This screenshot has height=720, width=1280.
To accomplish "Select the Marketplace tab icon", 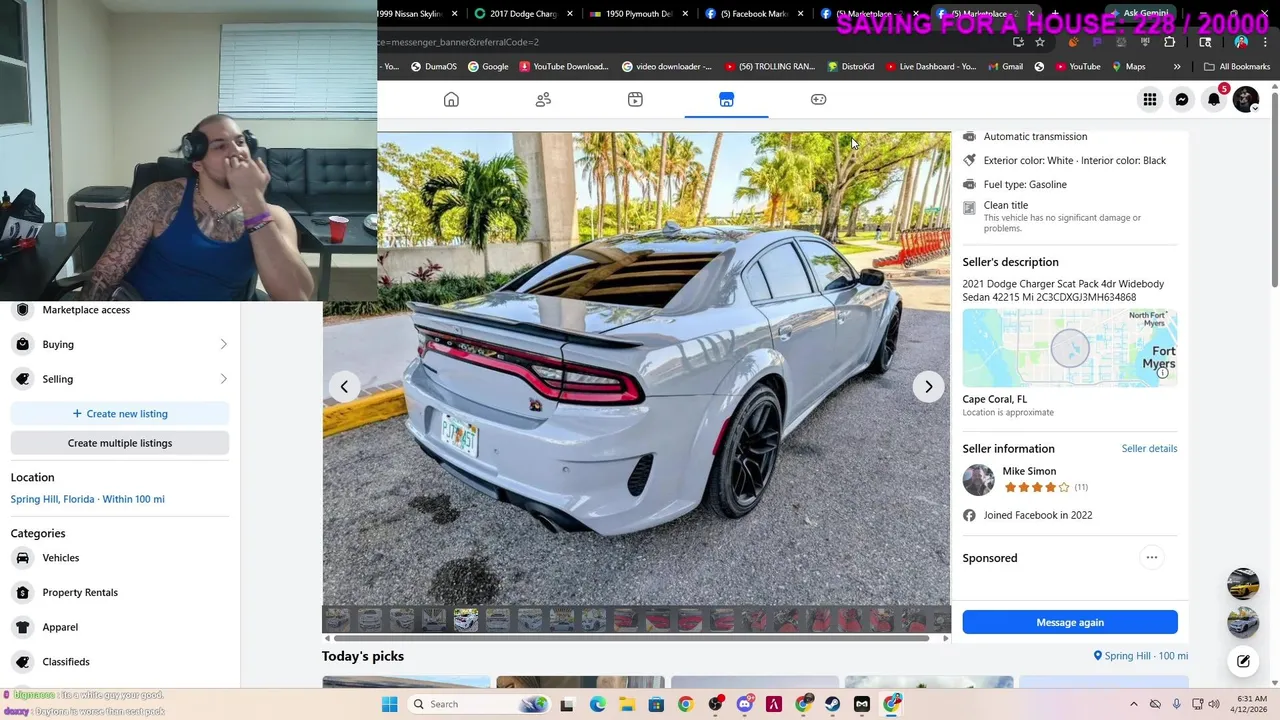I will (x=727, y=99).
